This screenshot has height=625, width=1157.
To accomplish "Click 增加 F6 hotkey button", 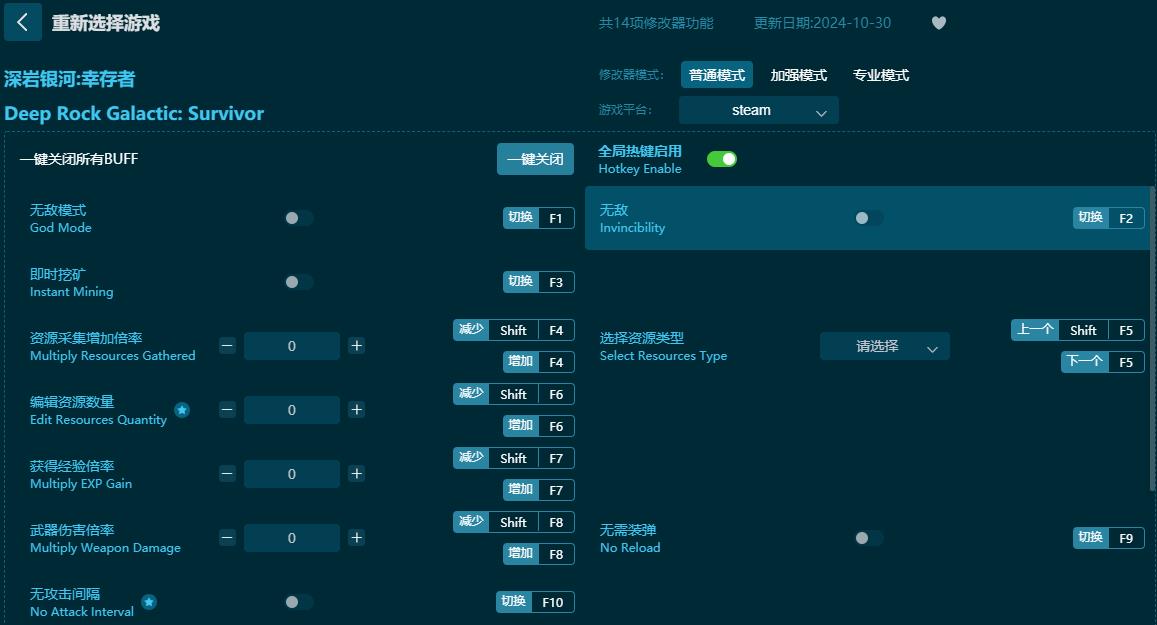I will pos(539,426).
